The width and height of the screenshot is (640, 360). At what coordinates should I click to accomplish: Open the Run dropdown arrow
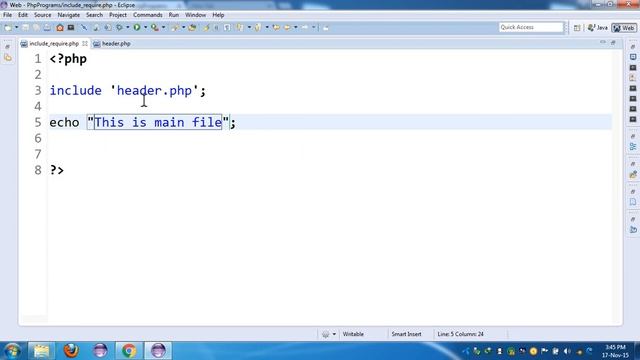[145, 27]
